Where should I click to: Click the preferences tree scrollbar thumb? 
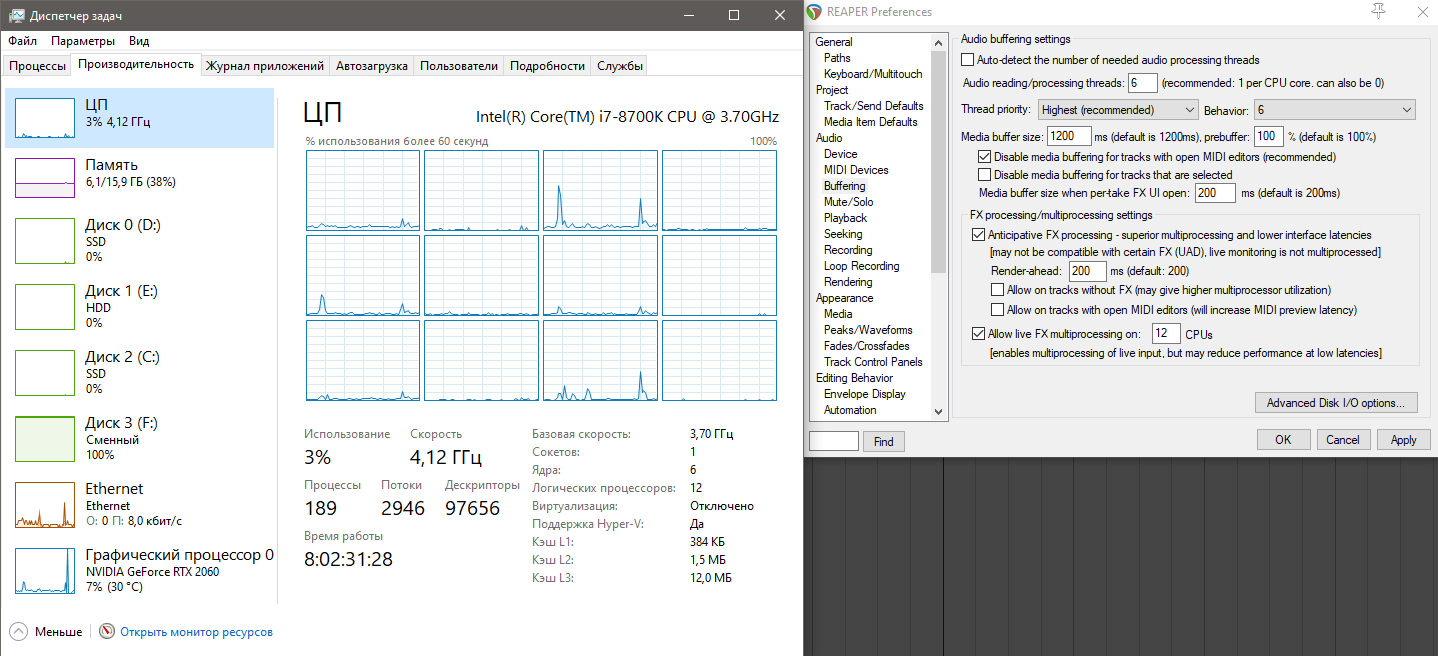pos(938,161)
